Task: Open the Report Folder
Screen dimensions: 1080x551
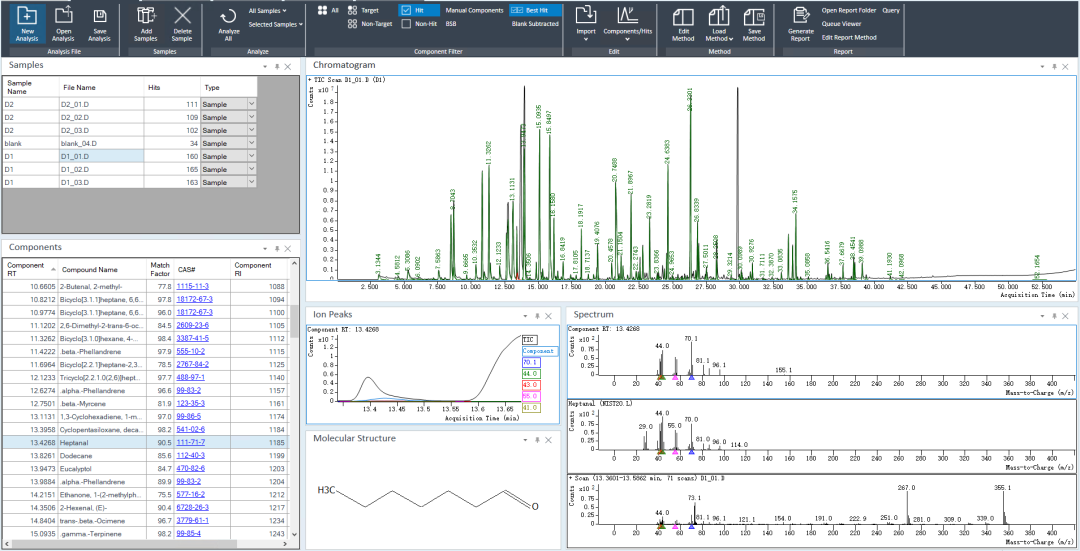Action: pyautogui.click(x=849, y=10)
